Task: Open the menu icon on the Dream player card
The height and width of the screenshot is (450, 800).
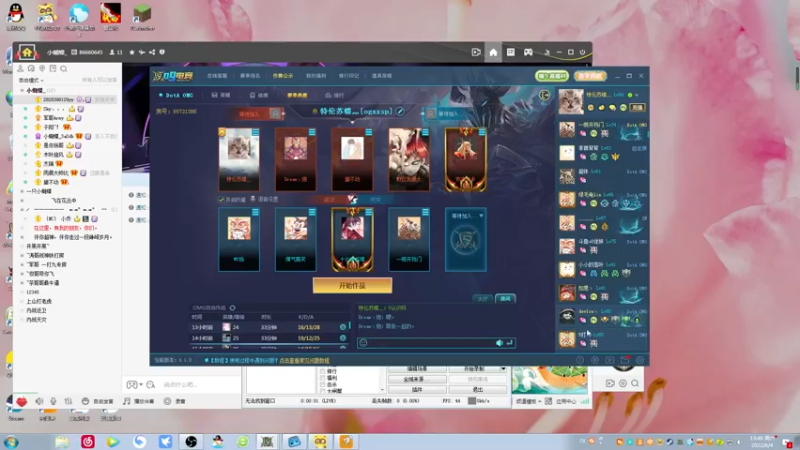Action: (312, 132)
